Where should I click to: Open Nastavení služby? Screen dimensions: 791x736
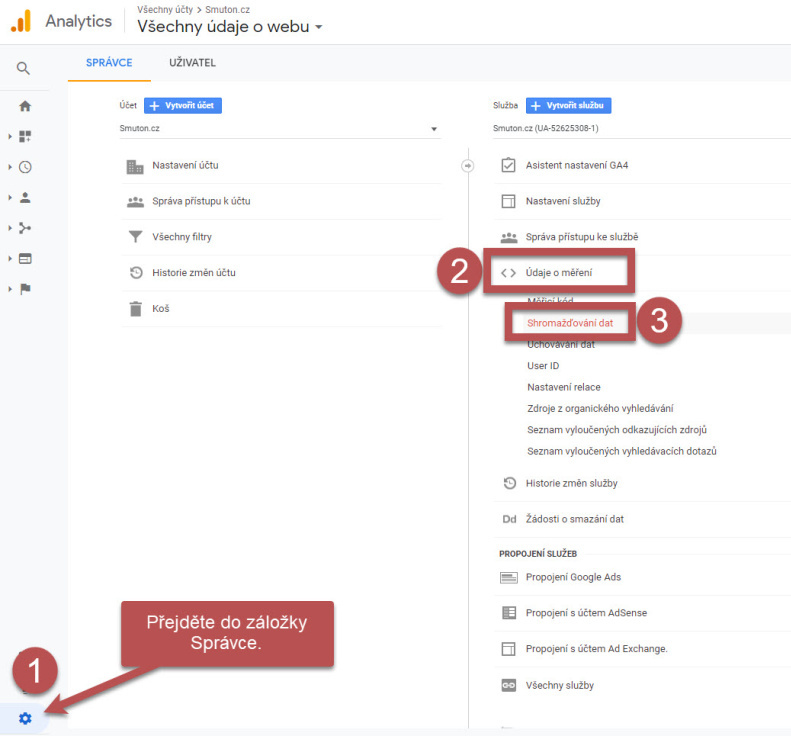tap(642, 201)
